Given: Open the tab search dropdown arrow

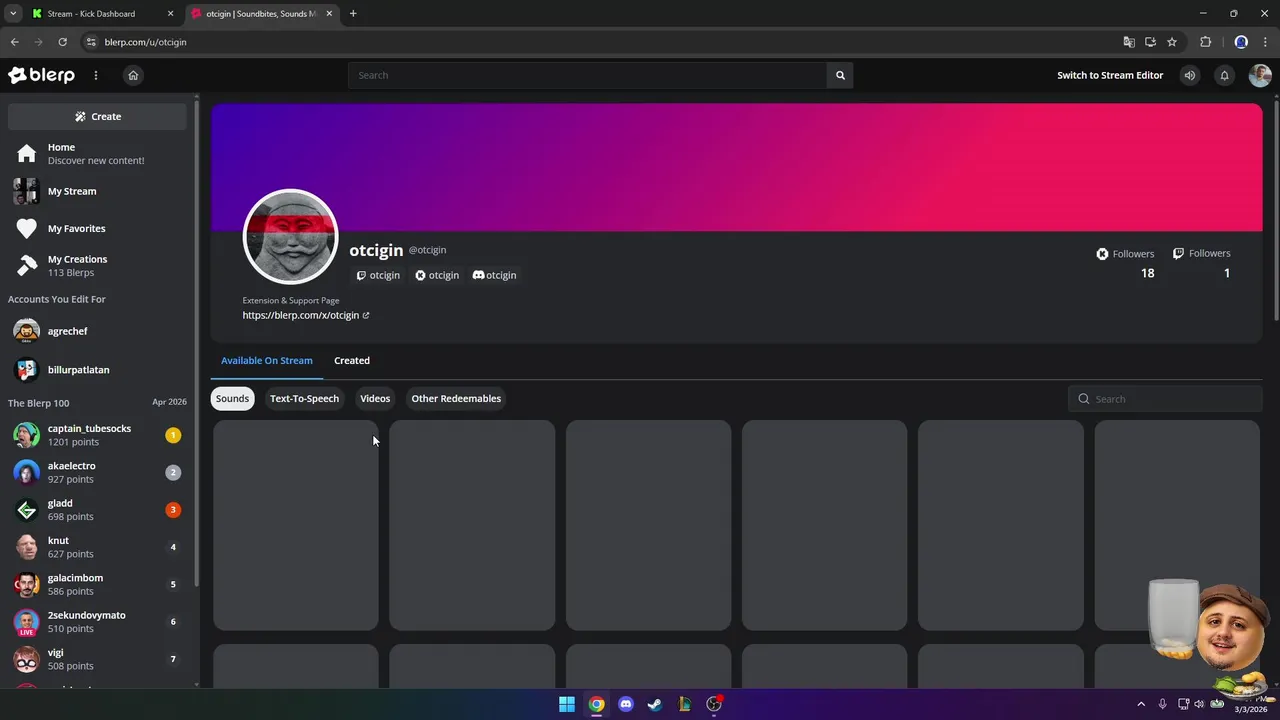Looking at the screenshot, I should 13,14.
